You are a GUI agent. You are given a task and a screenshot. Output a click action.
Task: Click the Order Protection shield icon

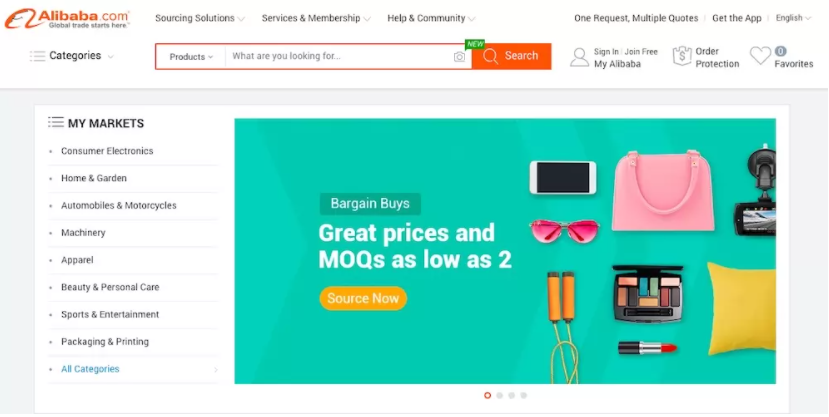682,56
